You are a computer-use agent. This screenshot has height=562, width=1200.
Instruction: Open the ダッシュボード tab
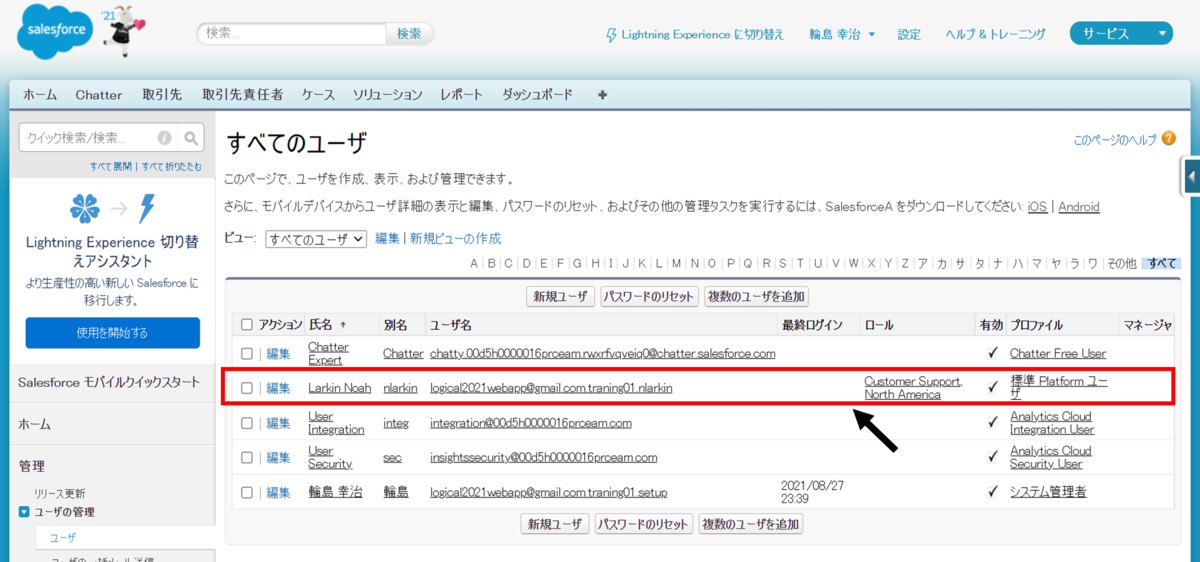point(538,95)
